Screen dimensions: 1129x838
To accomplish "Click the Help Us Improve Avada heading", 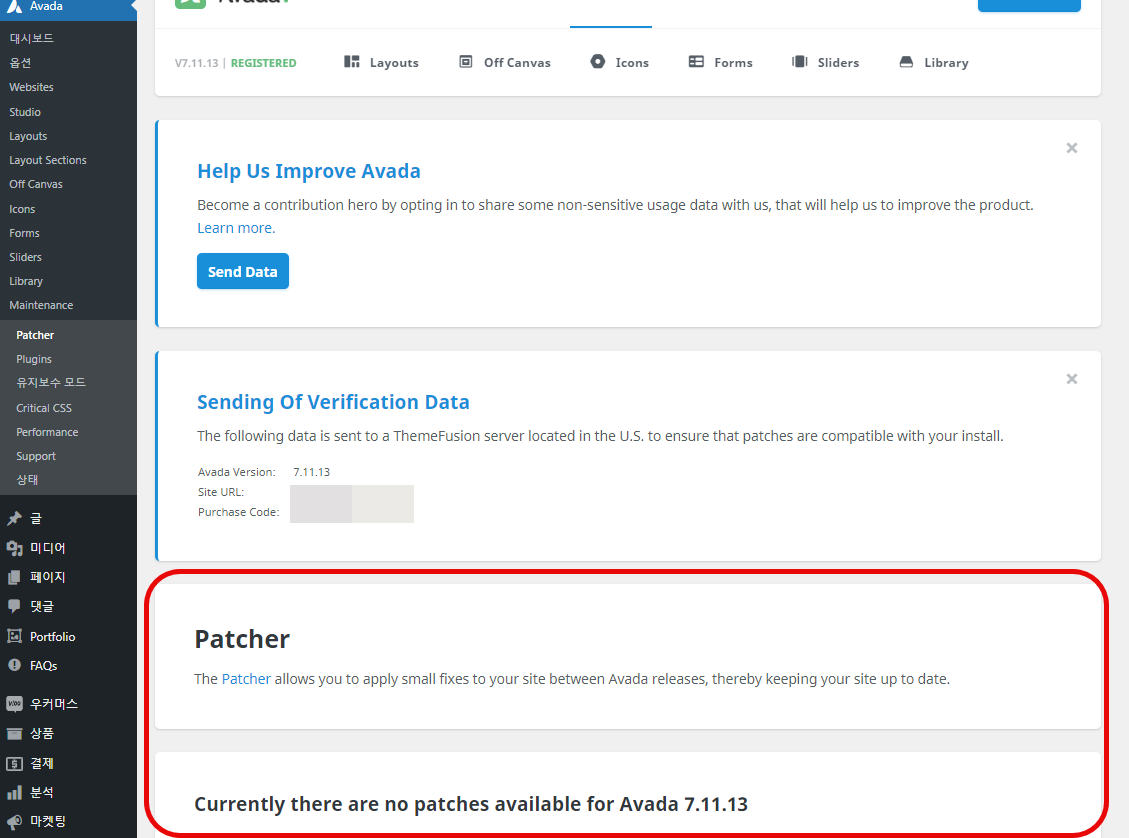I will click(x=309, y=171).
